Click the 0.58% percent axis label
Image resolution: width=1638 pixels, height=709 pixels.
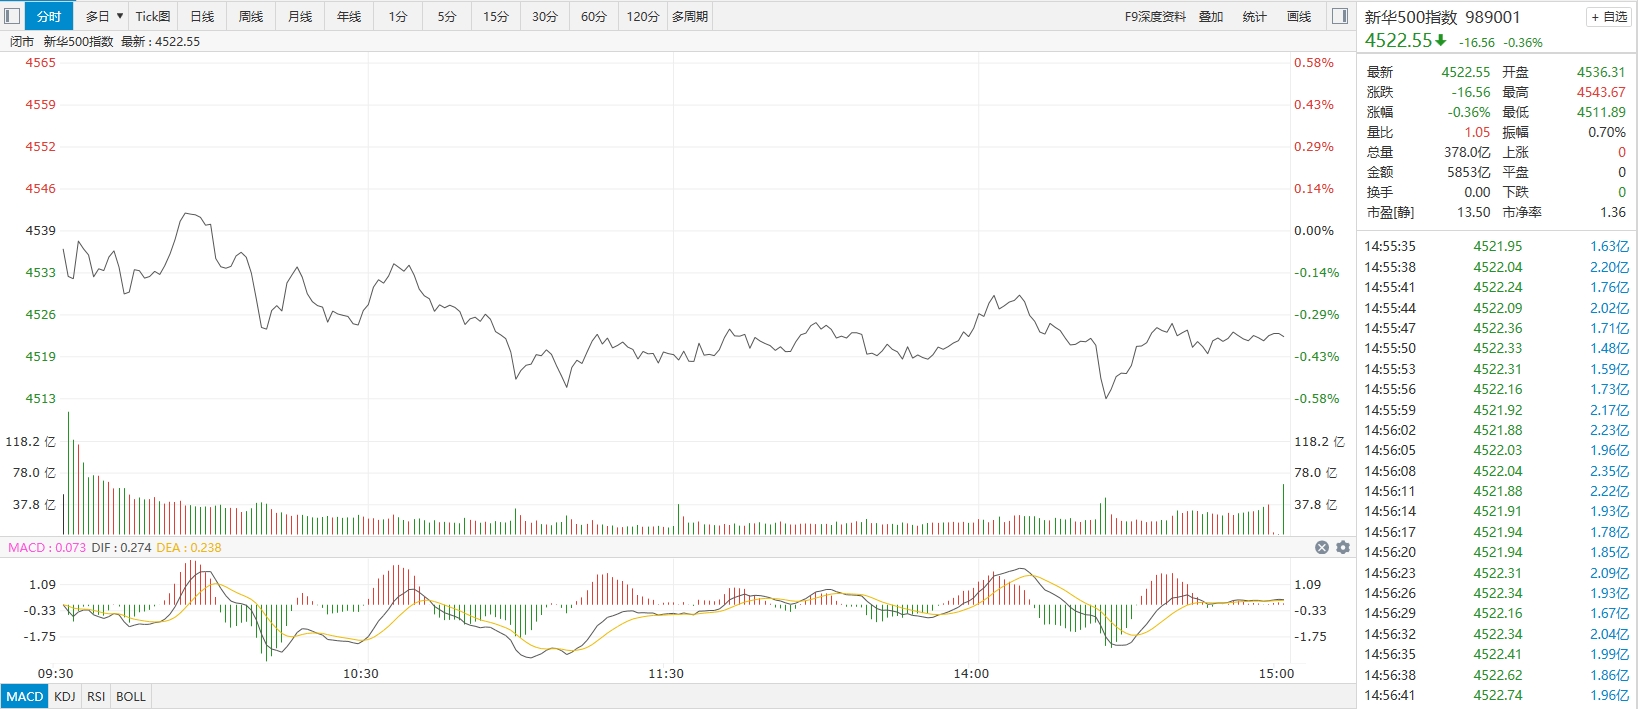coord(1314,62)
